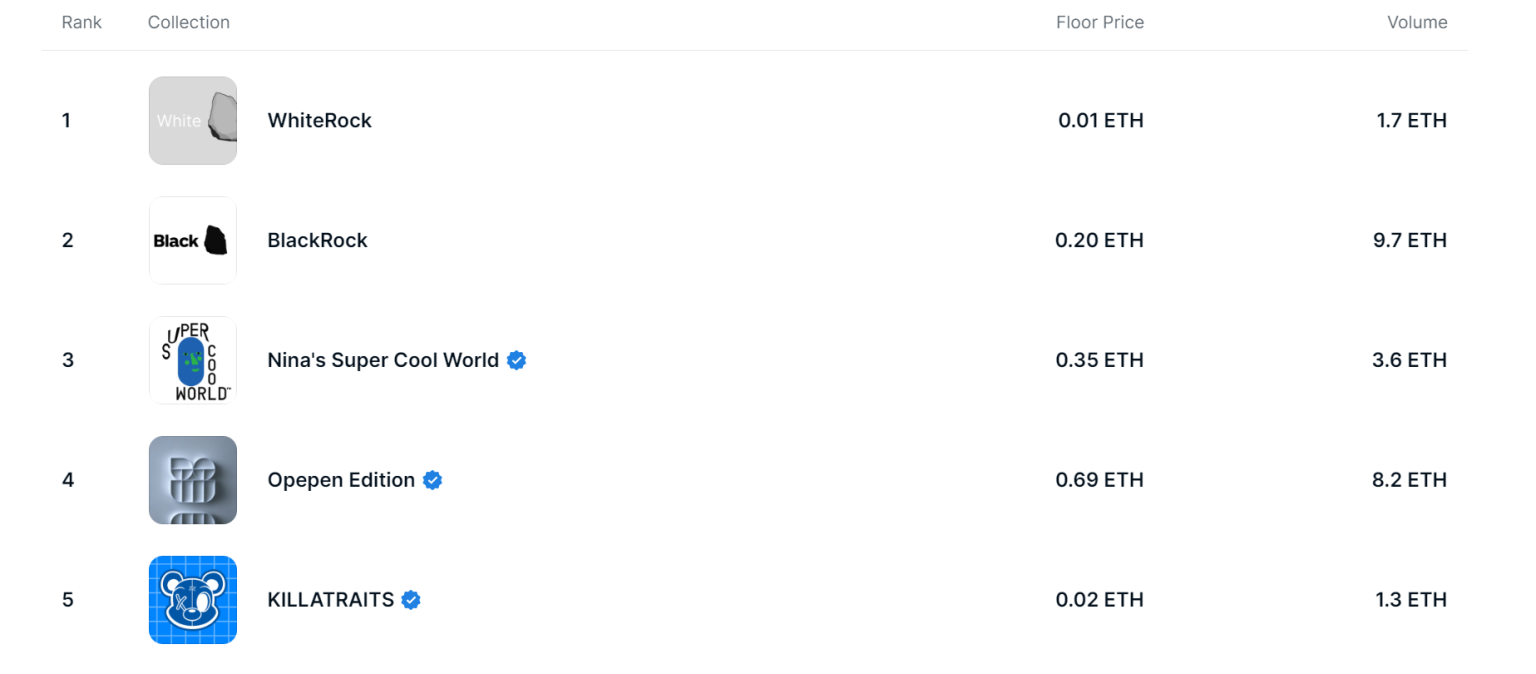Click the WhiteRock collection thumbnail image

point(192,120)
